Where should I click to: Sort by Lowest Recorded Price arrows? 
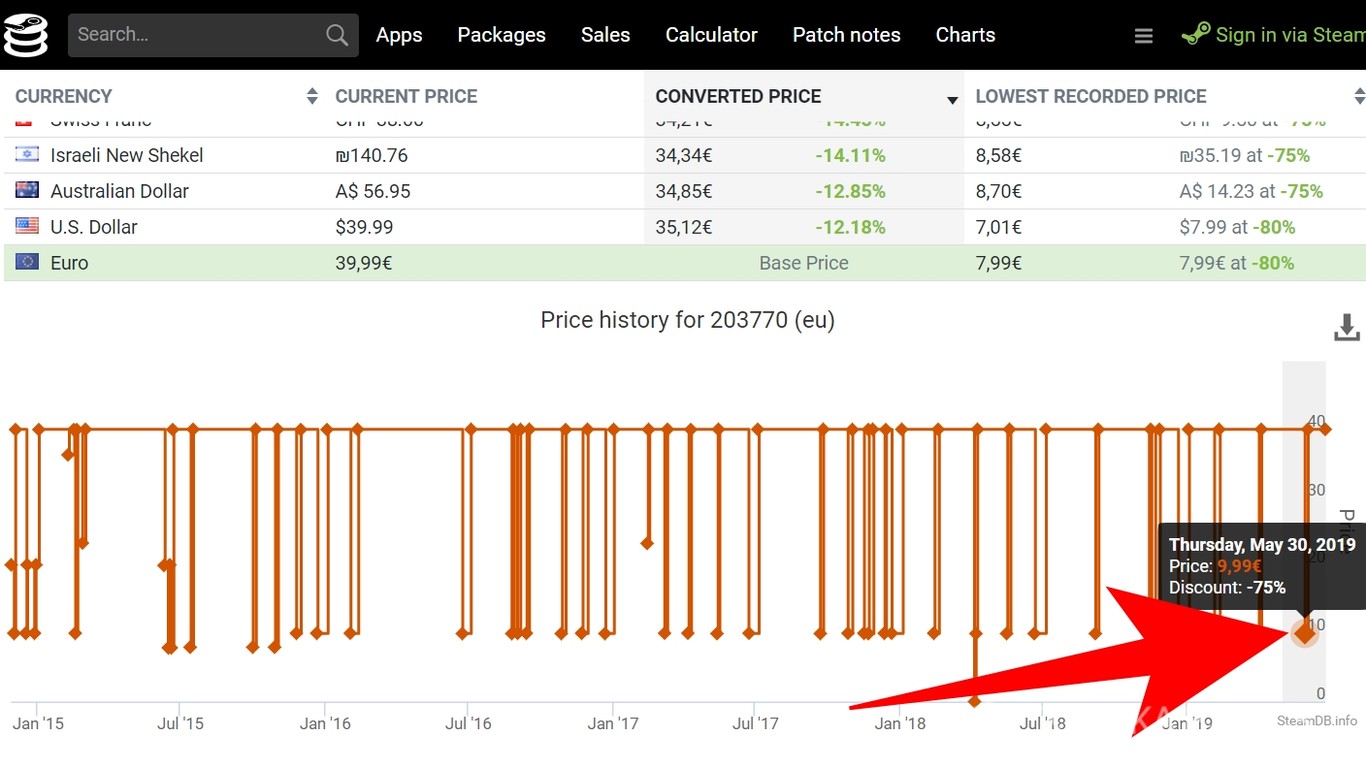[1359, 96]
